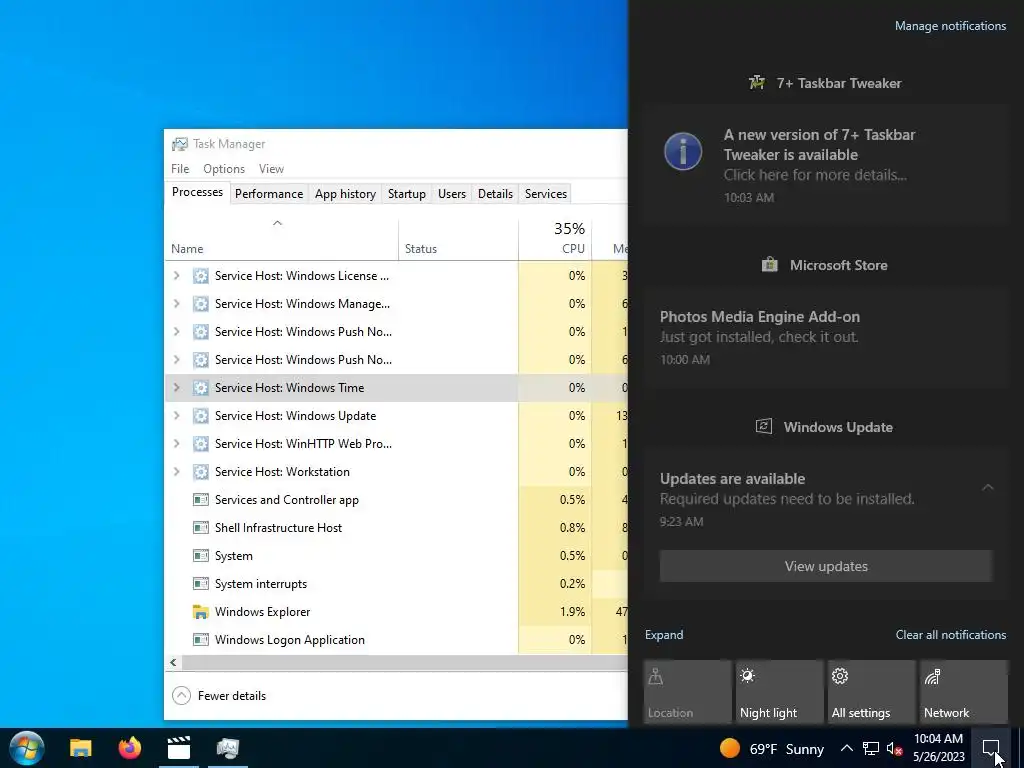Click the network tray icon
Image resolution: width=1024 pixels, height=768 pixels.
click(871, 748)
